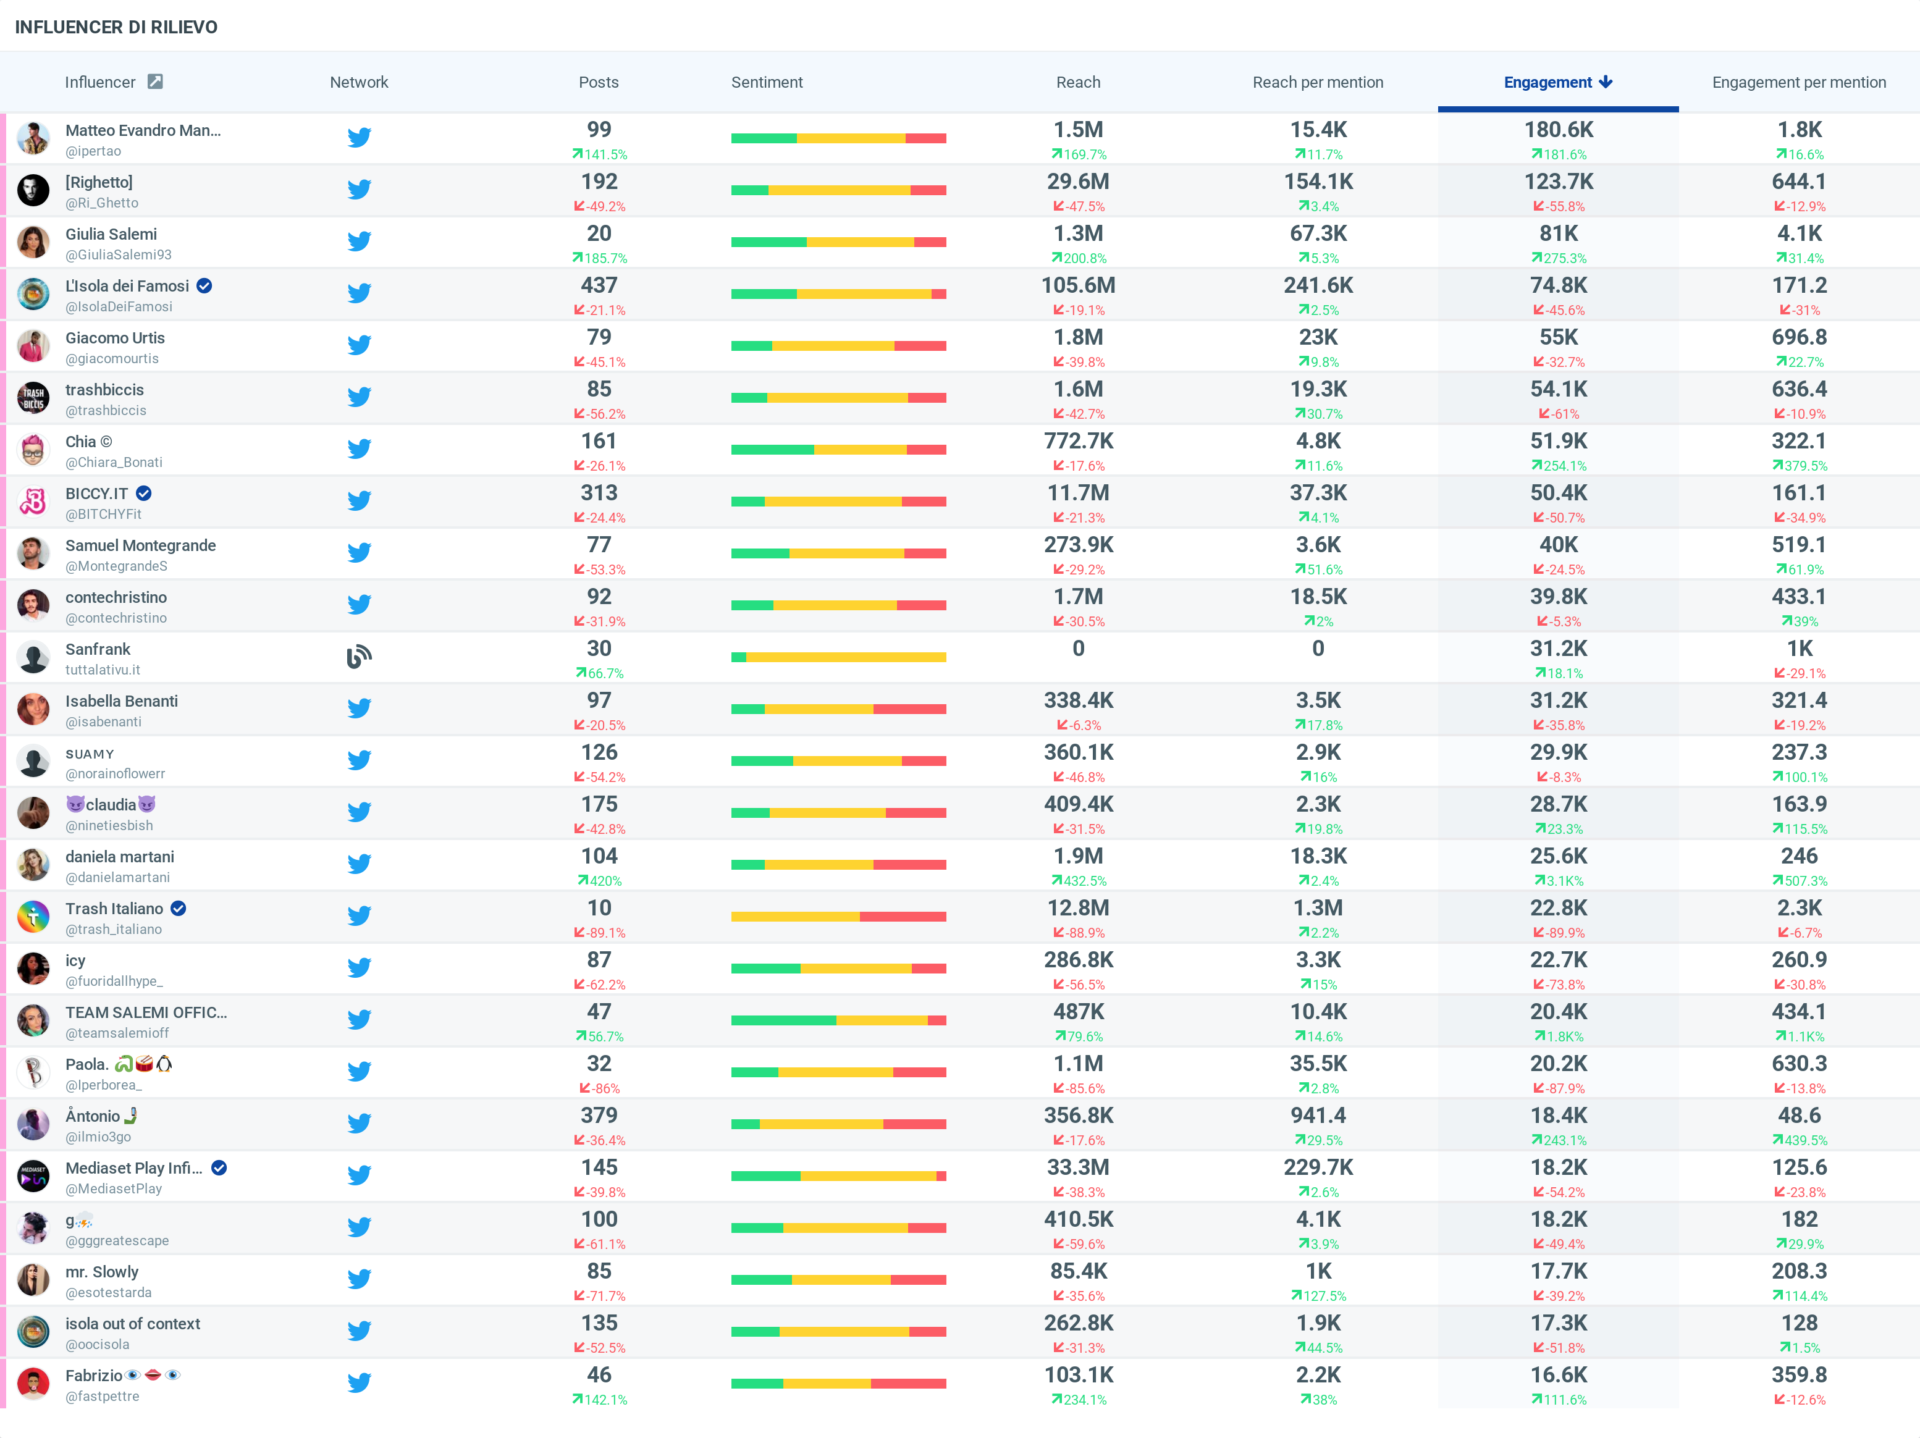This screenshot has width=1920, height=1438.
Task: Open the @IsolaDeiFamosi handle
Action: (119, 307)
